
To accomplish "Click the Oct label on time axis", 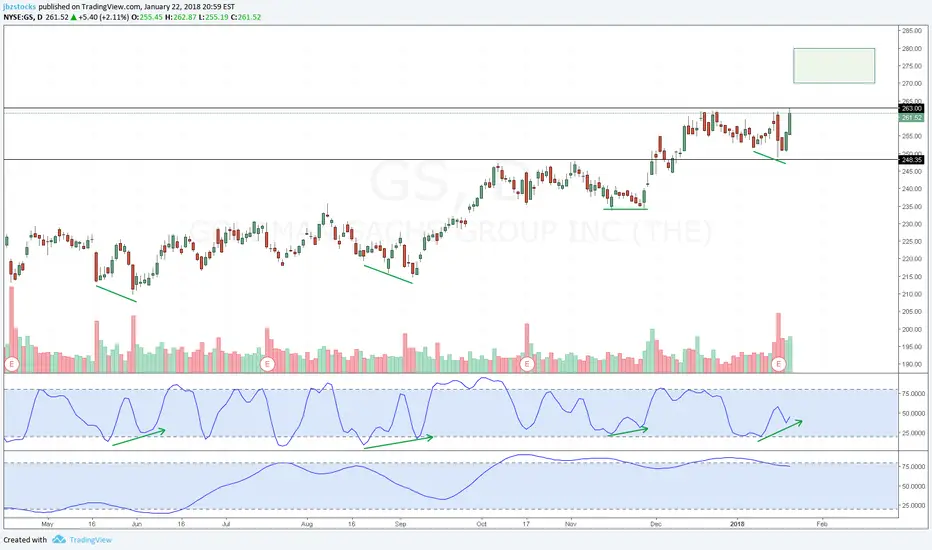I will click(481, 524).
